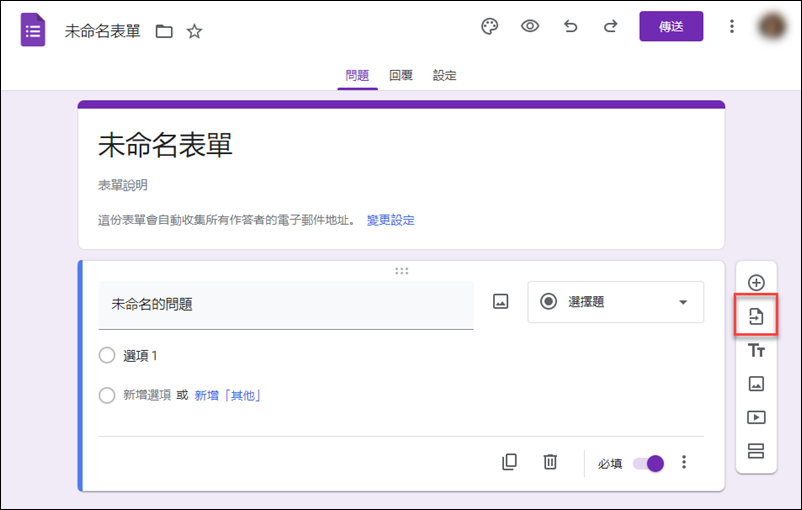This screenshot has width=802, height=510.
Task: Switch to the 問題 tab
Action: [x=357, y=76]
